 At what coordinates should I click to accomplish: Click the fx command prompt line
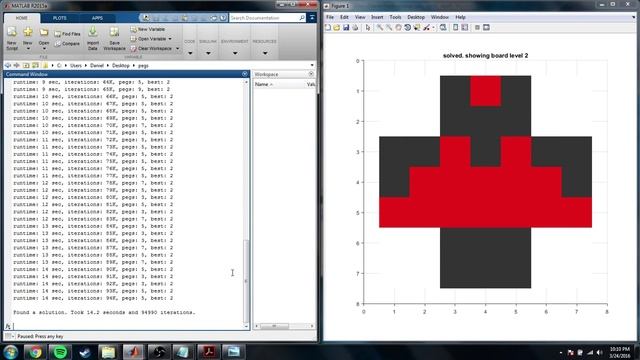tap(127, 326)
